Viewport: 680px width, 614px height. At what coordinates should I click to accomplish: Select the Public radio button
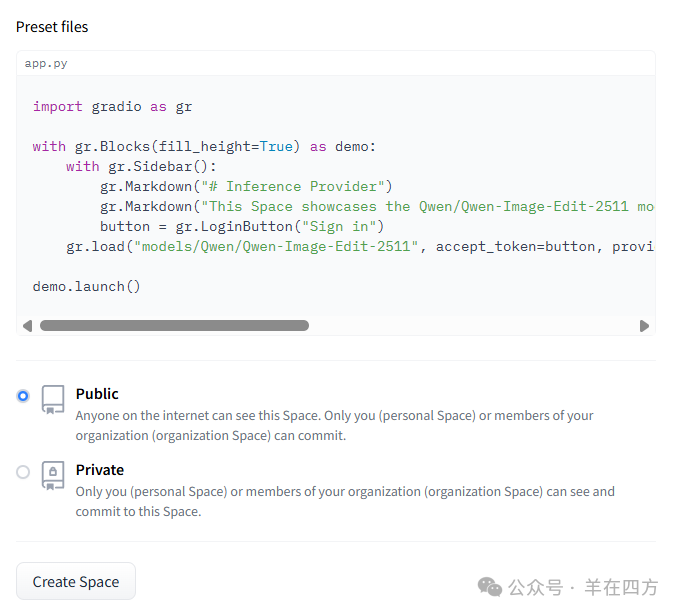coord(23,396)
